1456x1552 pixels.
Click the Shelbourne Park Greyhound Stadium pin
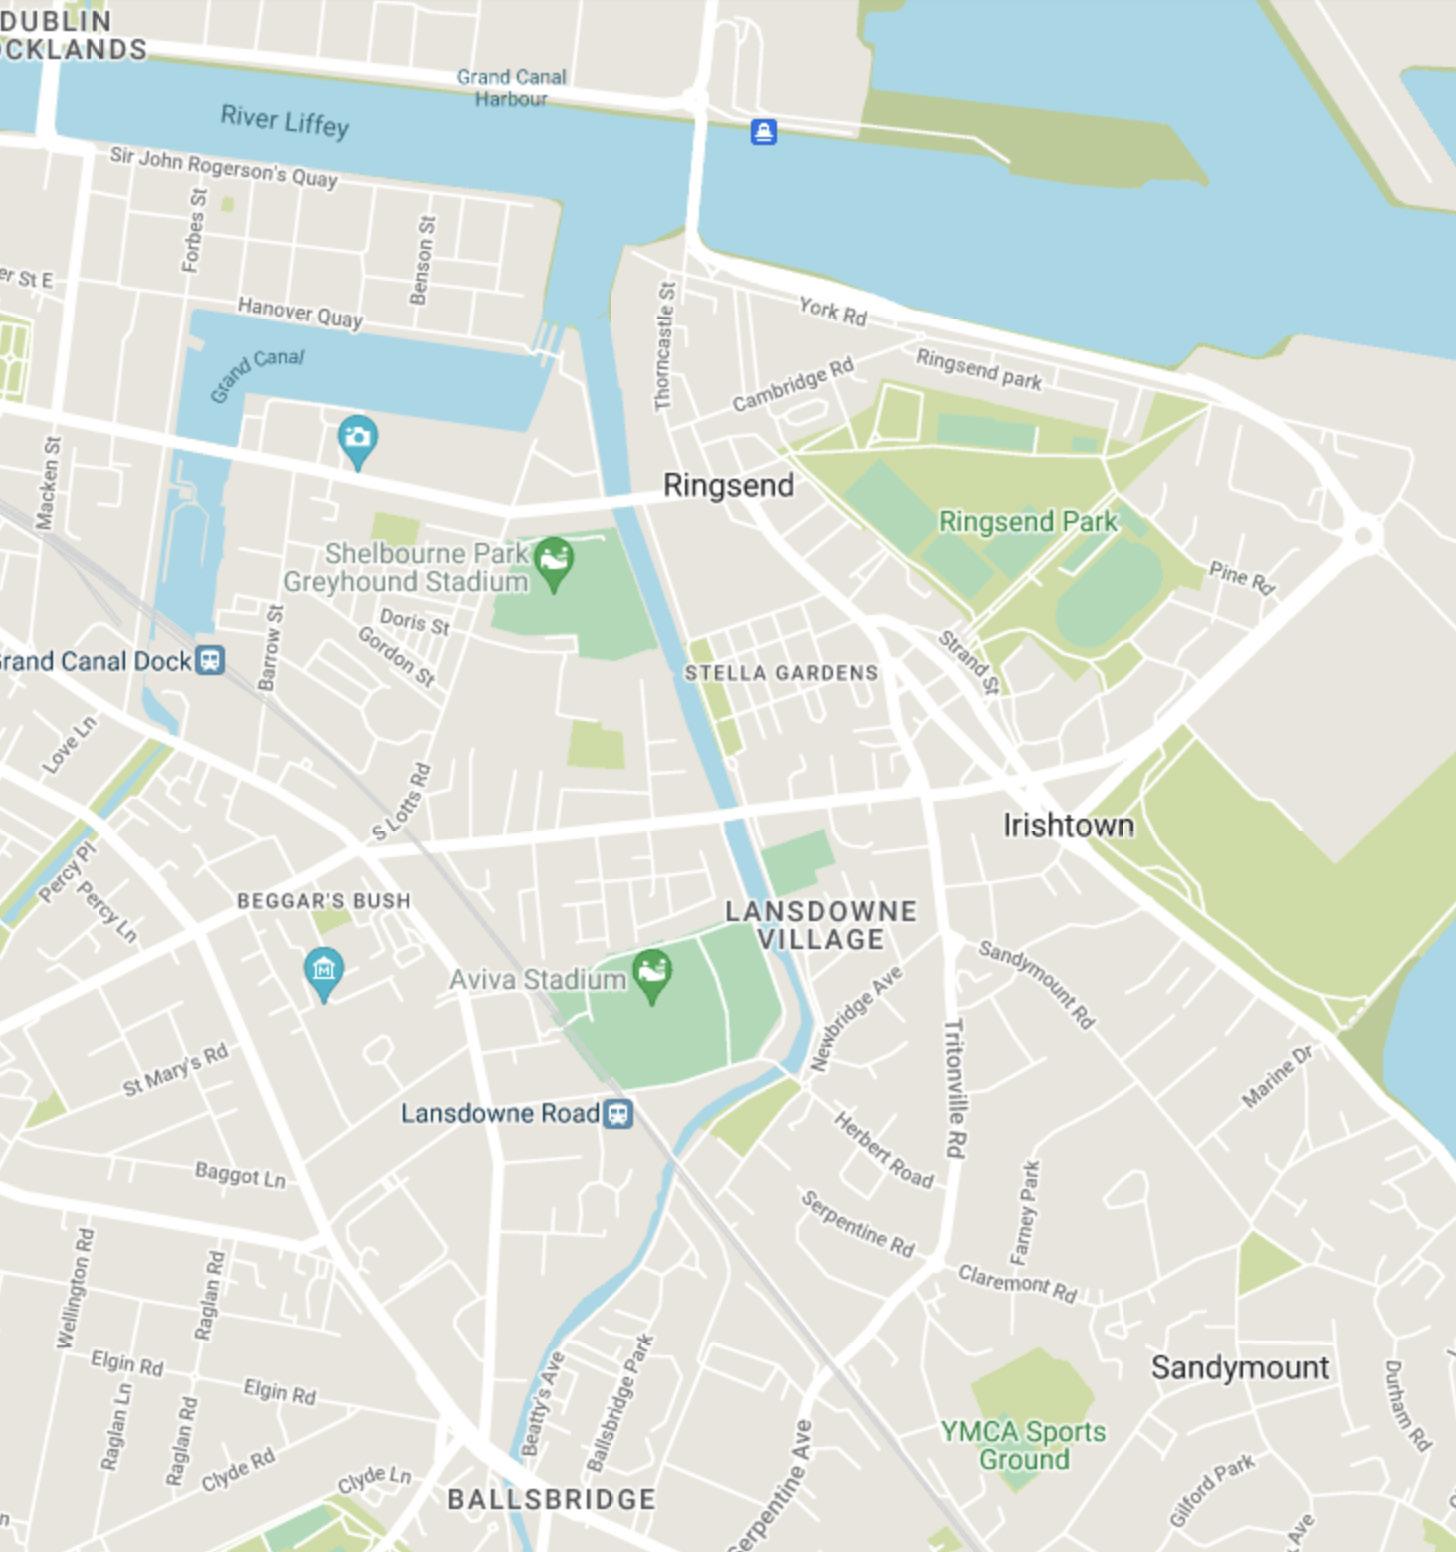(553, 564)
